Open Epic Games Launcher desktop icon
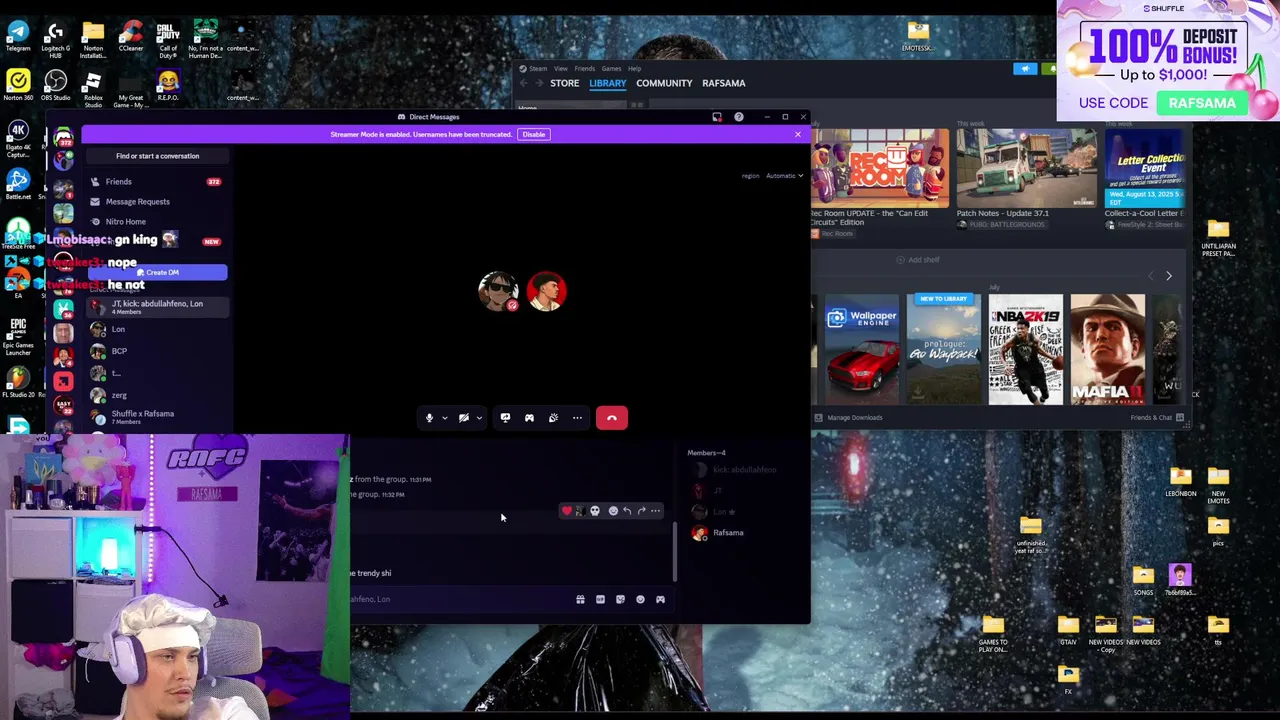Viewport: 1280px width, 720px height. [18, 337]
